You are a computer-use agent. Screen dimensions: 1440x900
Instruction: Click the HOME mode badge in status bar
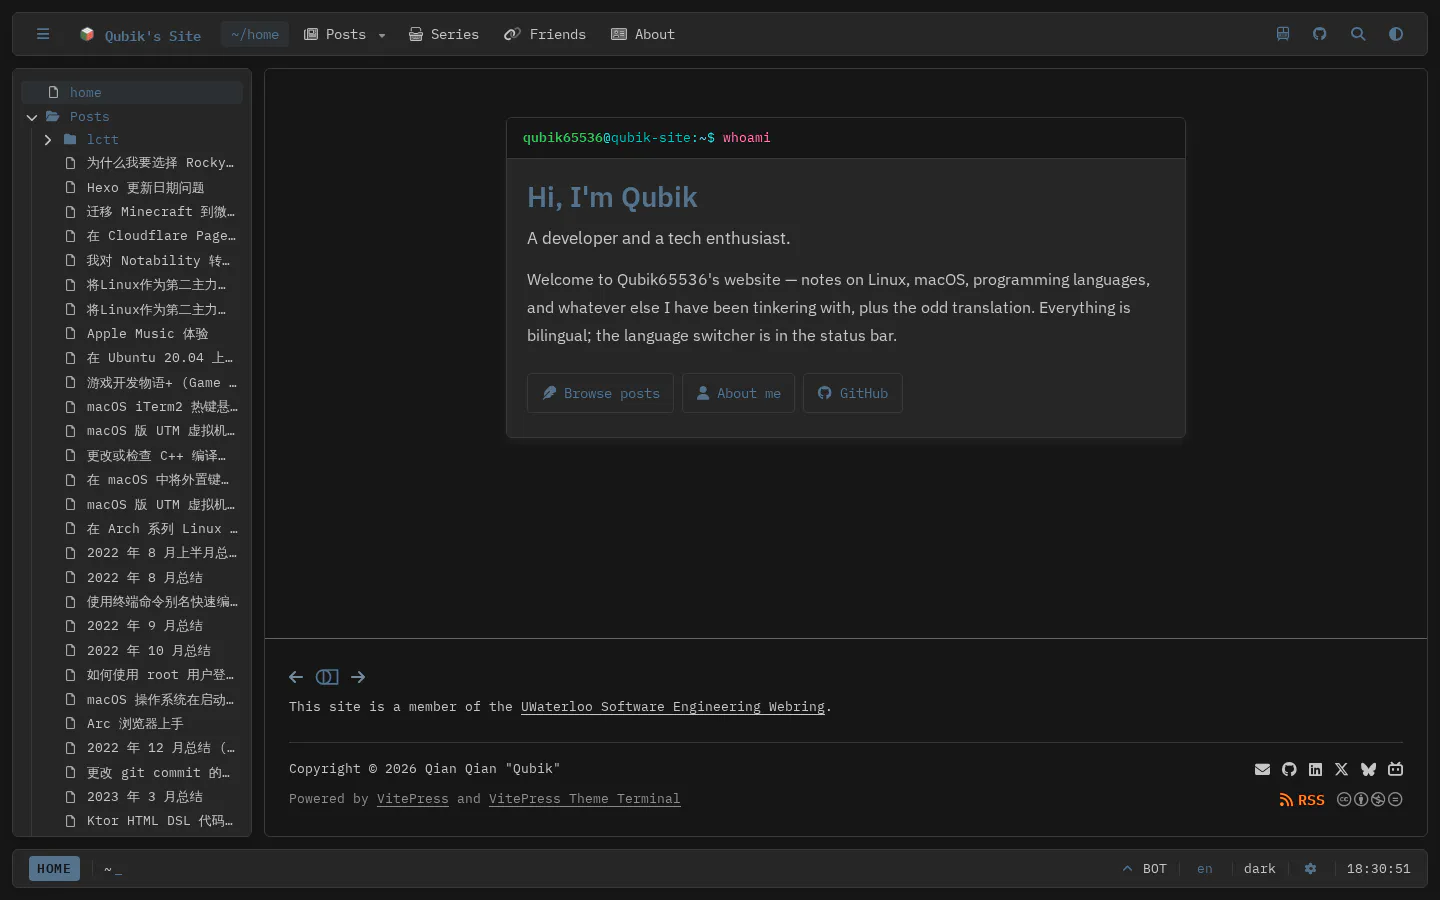point(54,869)
